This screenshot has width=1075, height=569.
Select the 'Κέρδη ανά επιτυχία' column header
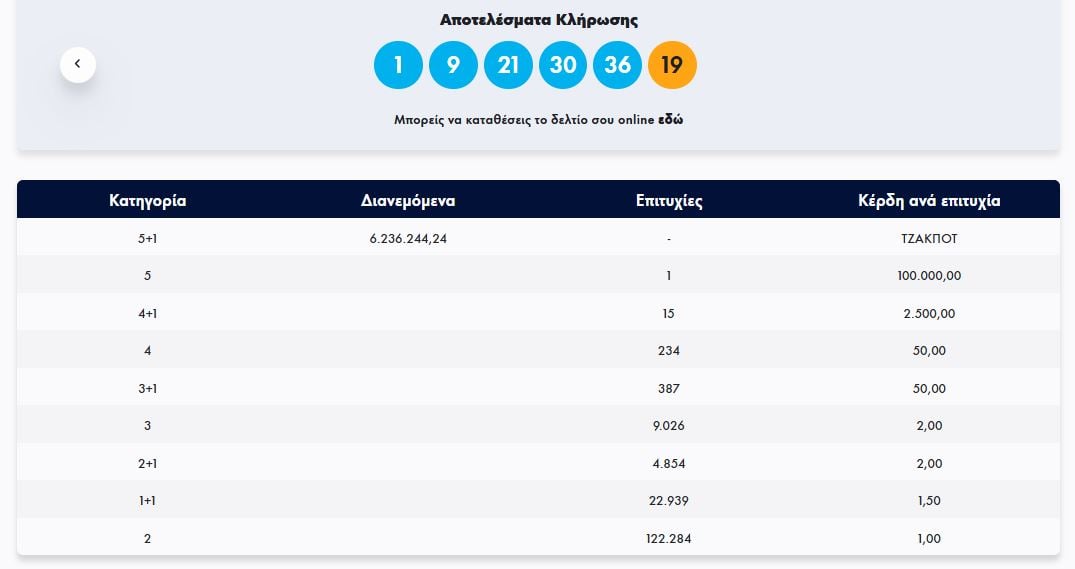(x=929, y=200)
